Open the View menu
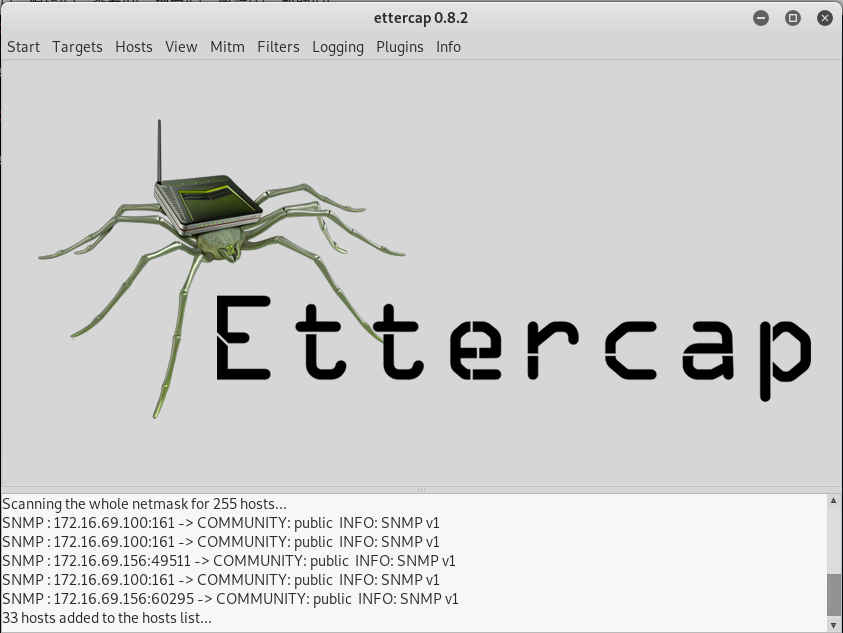Screen dimensions: 843x633 [181, 47]
